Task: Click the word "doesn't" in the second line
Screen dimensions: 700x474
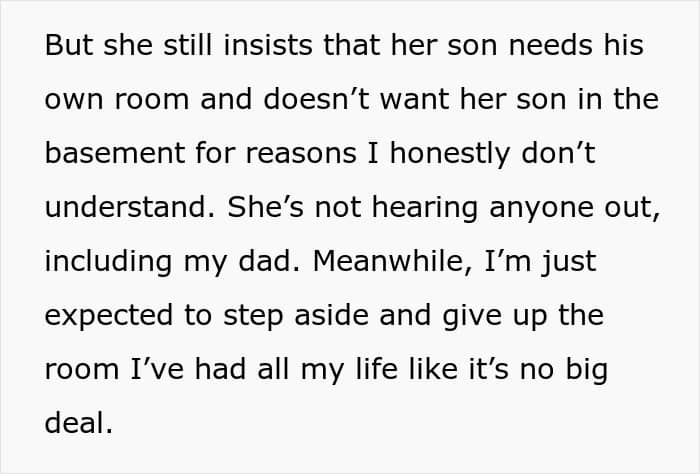Action: tap(317, 99)
